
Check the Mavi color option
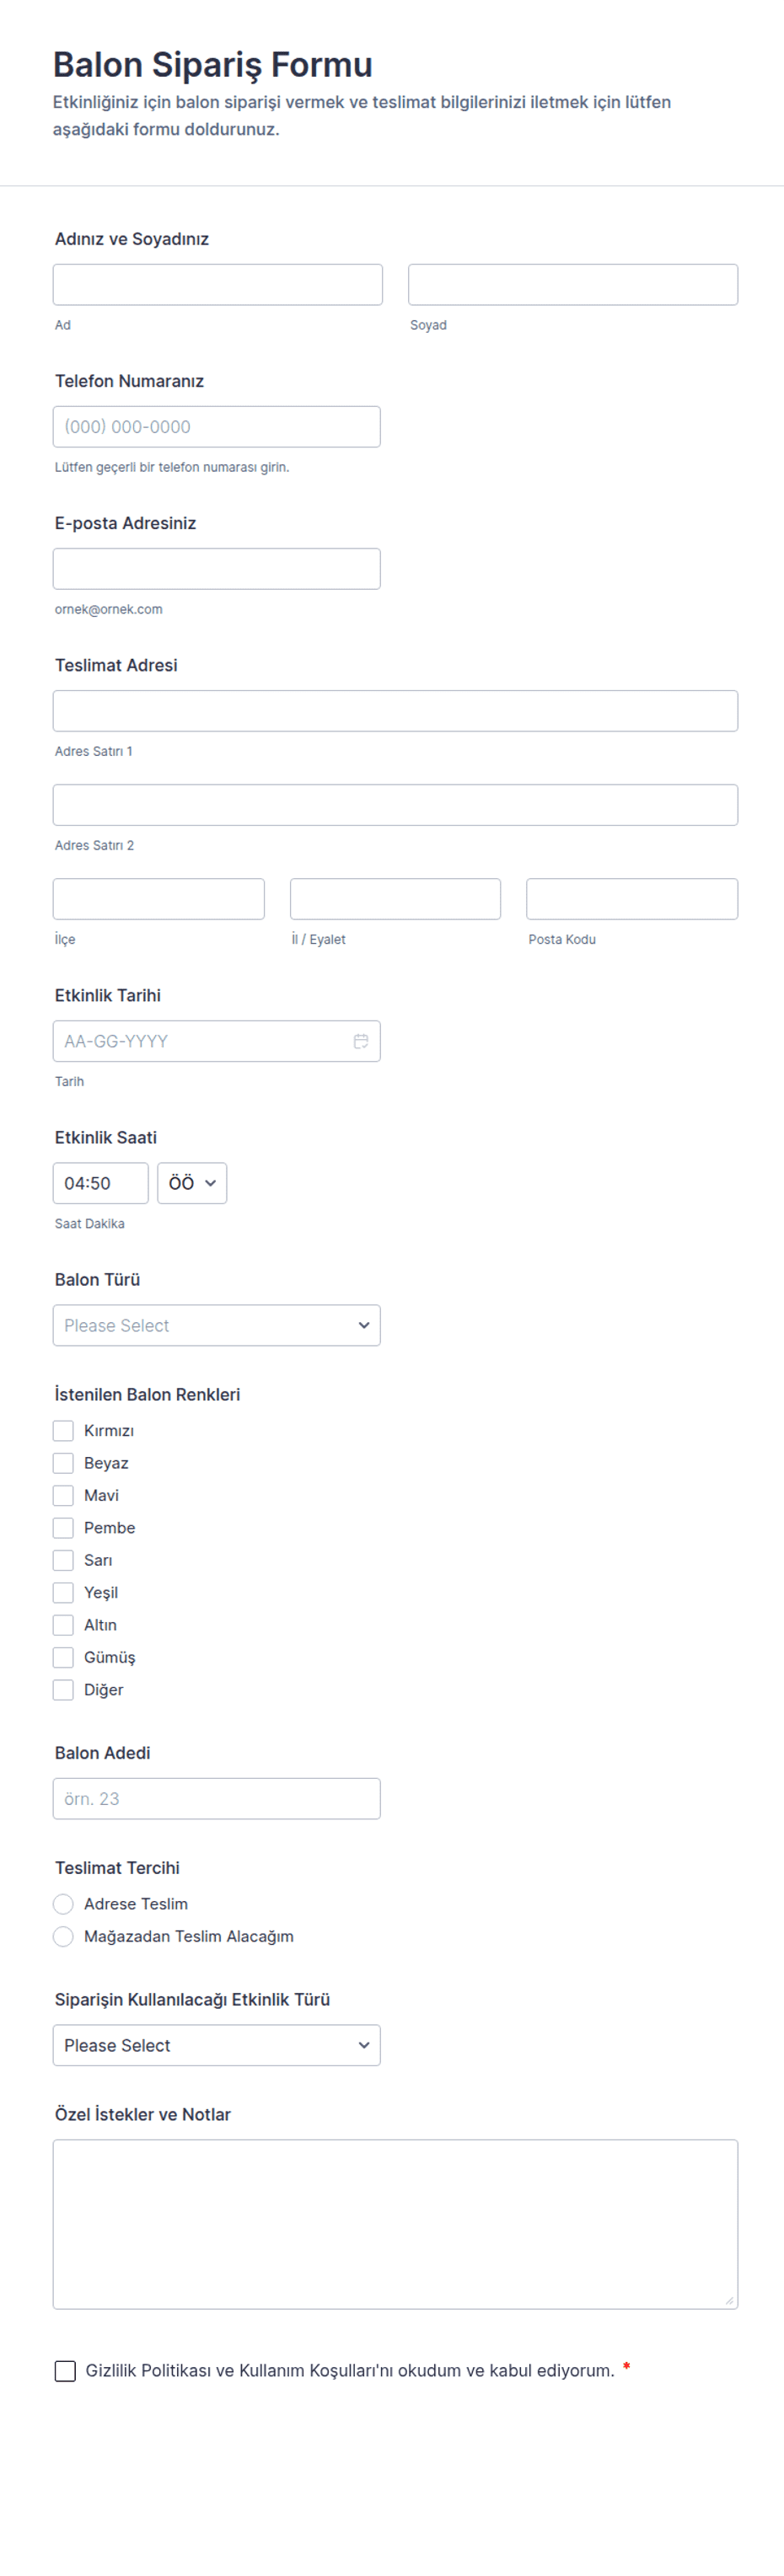(x=63, y=1496)
